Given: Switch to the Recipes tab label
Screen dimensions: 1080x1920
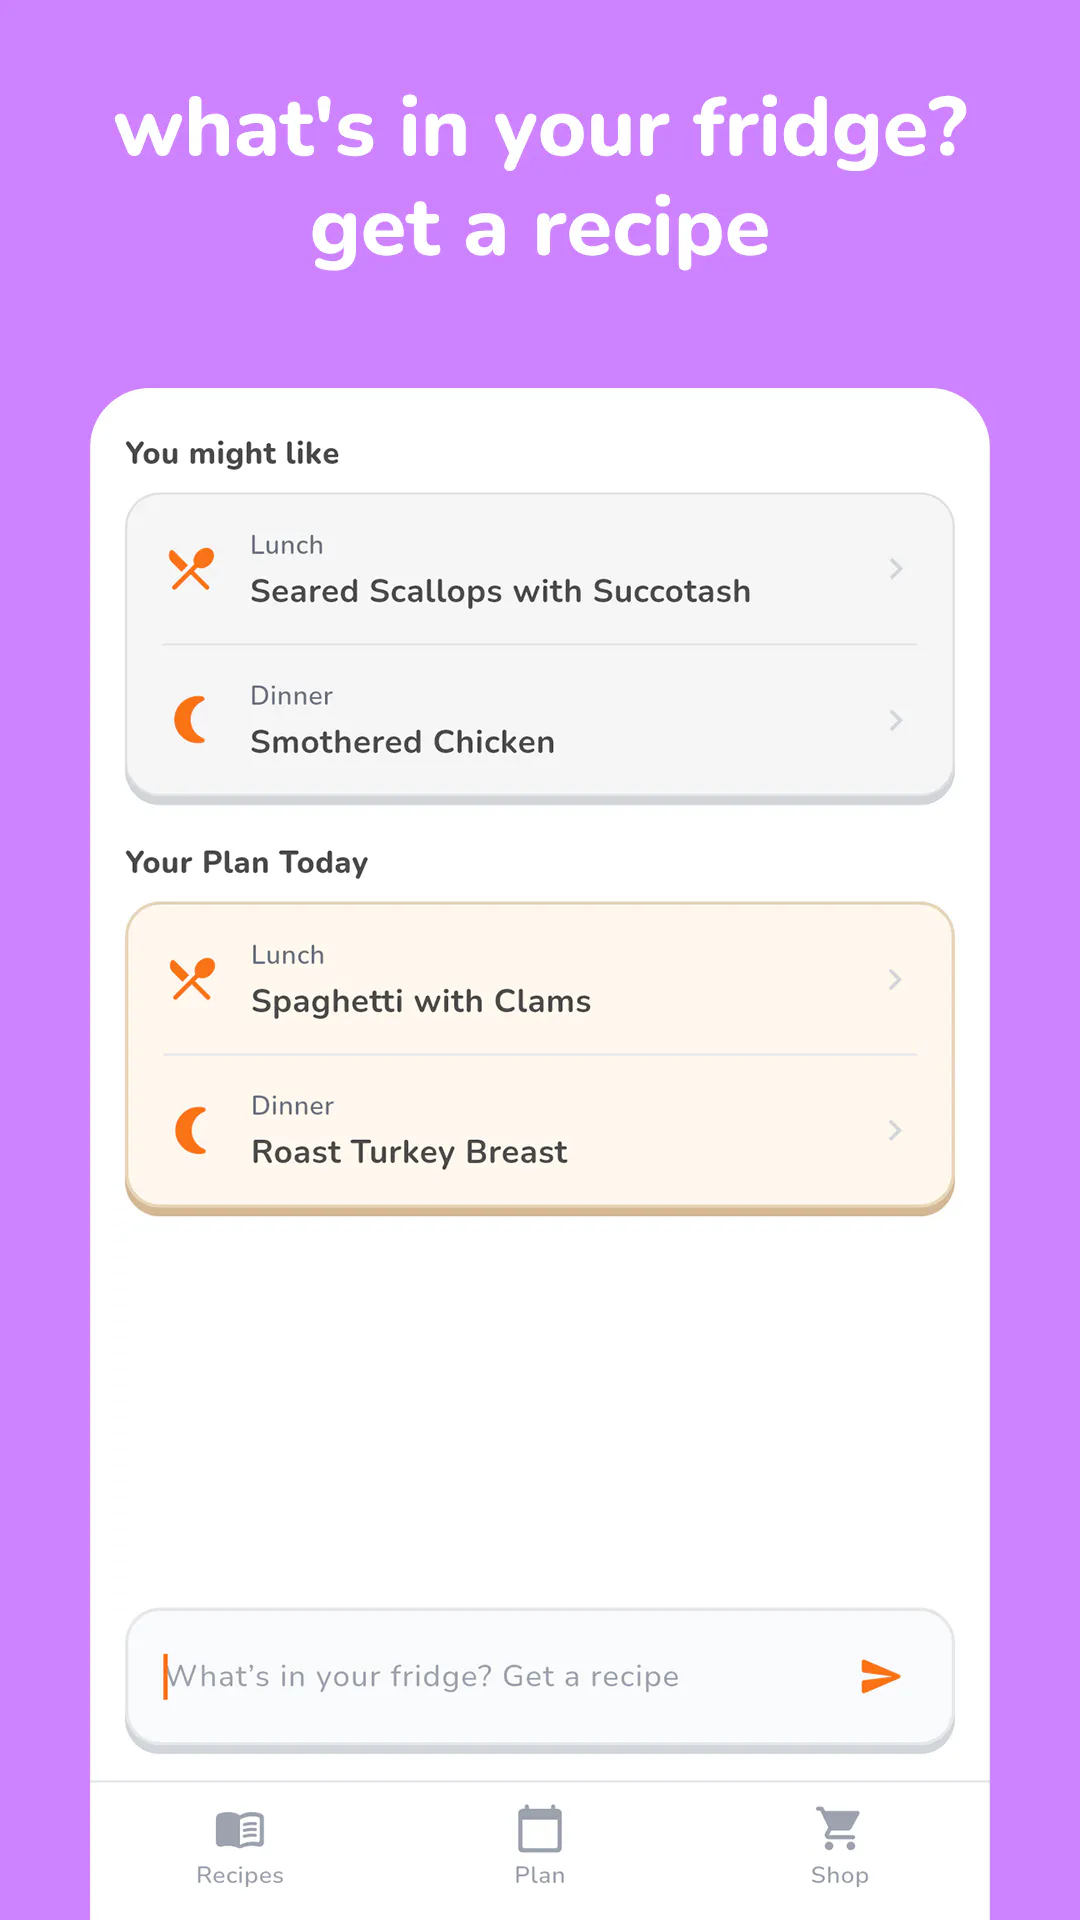Looking at the screenshot, I should pos(240,1875).
